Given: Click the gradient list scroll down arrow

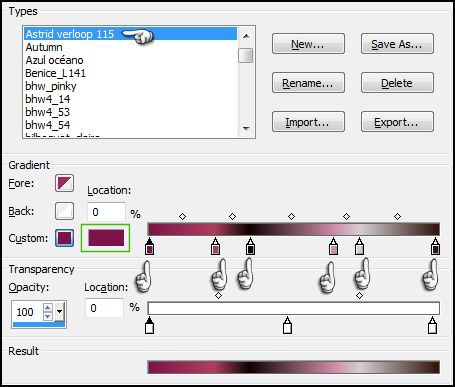Looking at the screenshot, I should tap(246, 129).
